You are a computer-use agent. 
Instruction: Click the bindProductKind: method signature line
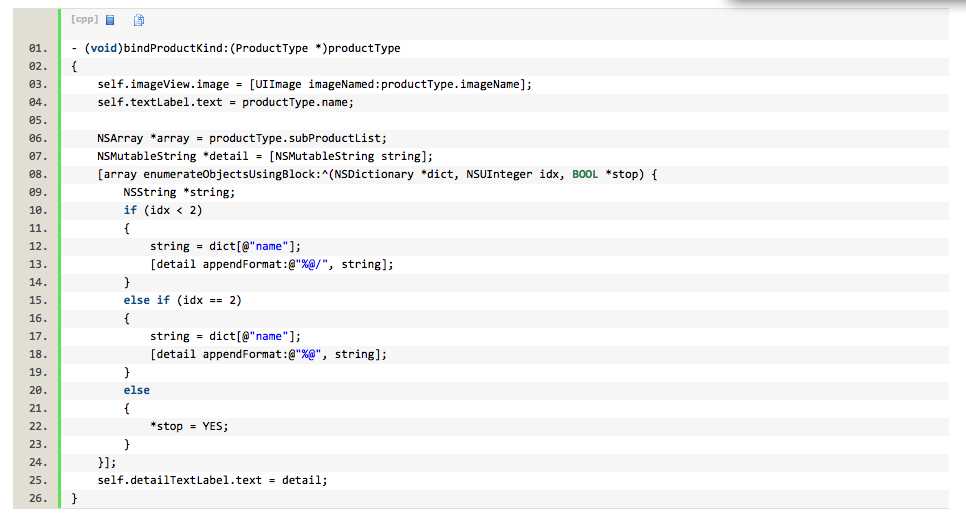coord(236,48)
